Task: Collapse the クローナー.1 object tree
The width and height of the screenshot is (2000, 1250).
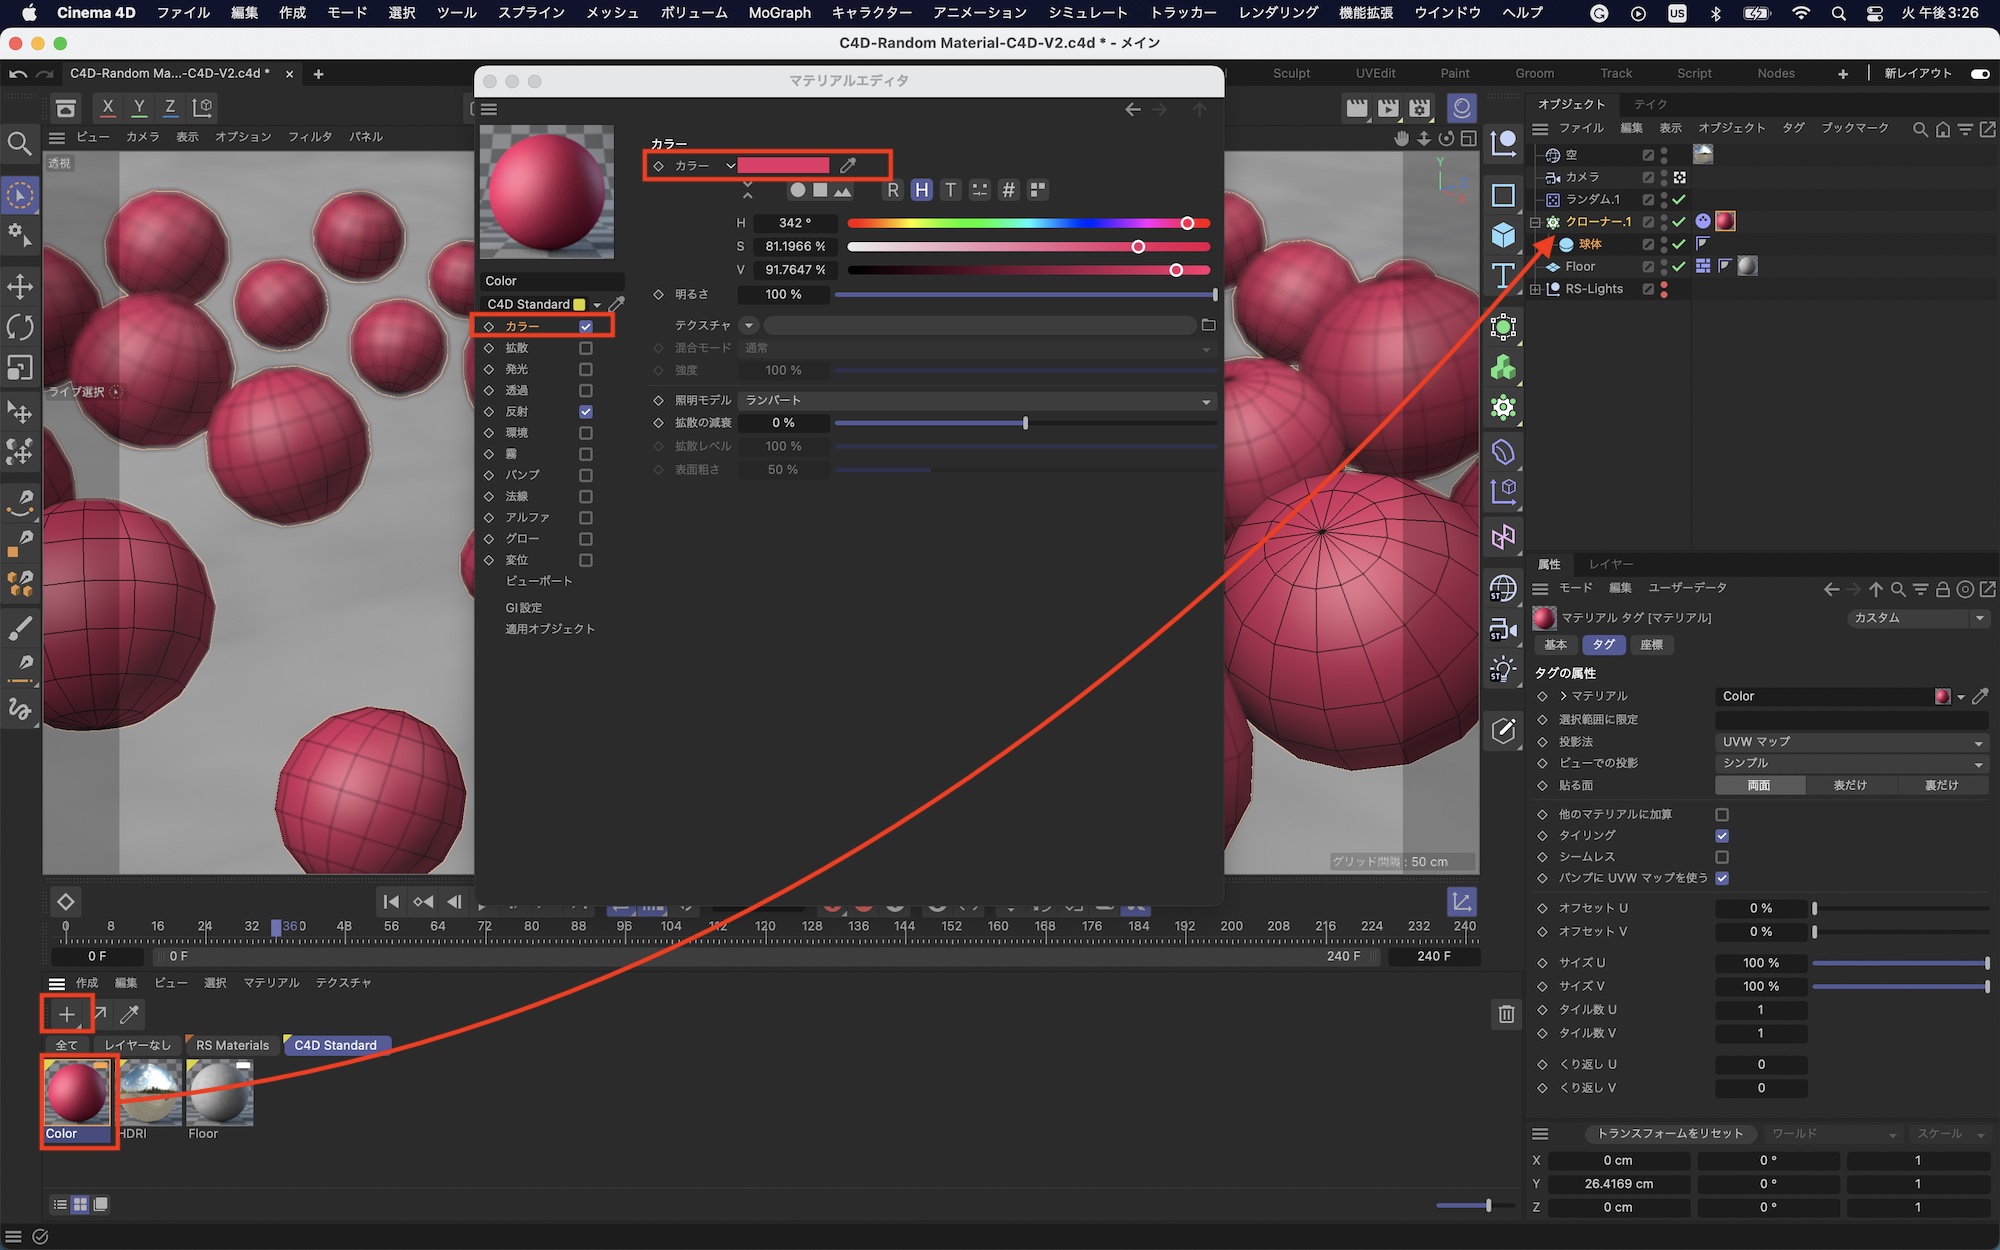Action: point(1535,222)
